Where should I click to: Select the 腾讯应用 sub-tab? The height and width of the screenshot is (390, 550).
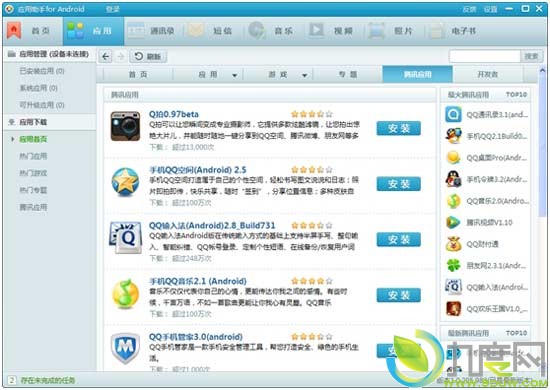coord(417,74)
